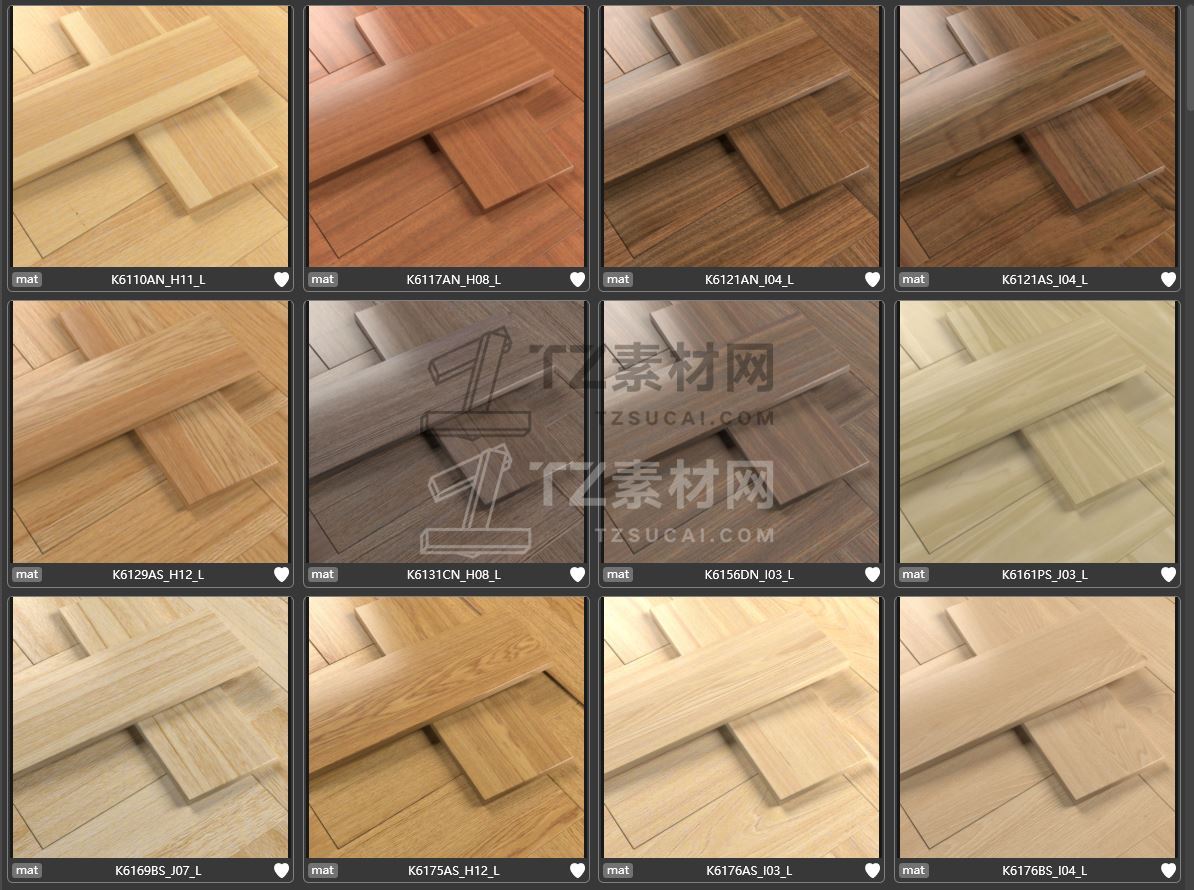Open K6117AN_H08_L reddish wood thumbnail
Viewport: 1194px width, 890px height.
click(x=446, y=136)
